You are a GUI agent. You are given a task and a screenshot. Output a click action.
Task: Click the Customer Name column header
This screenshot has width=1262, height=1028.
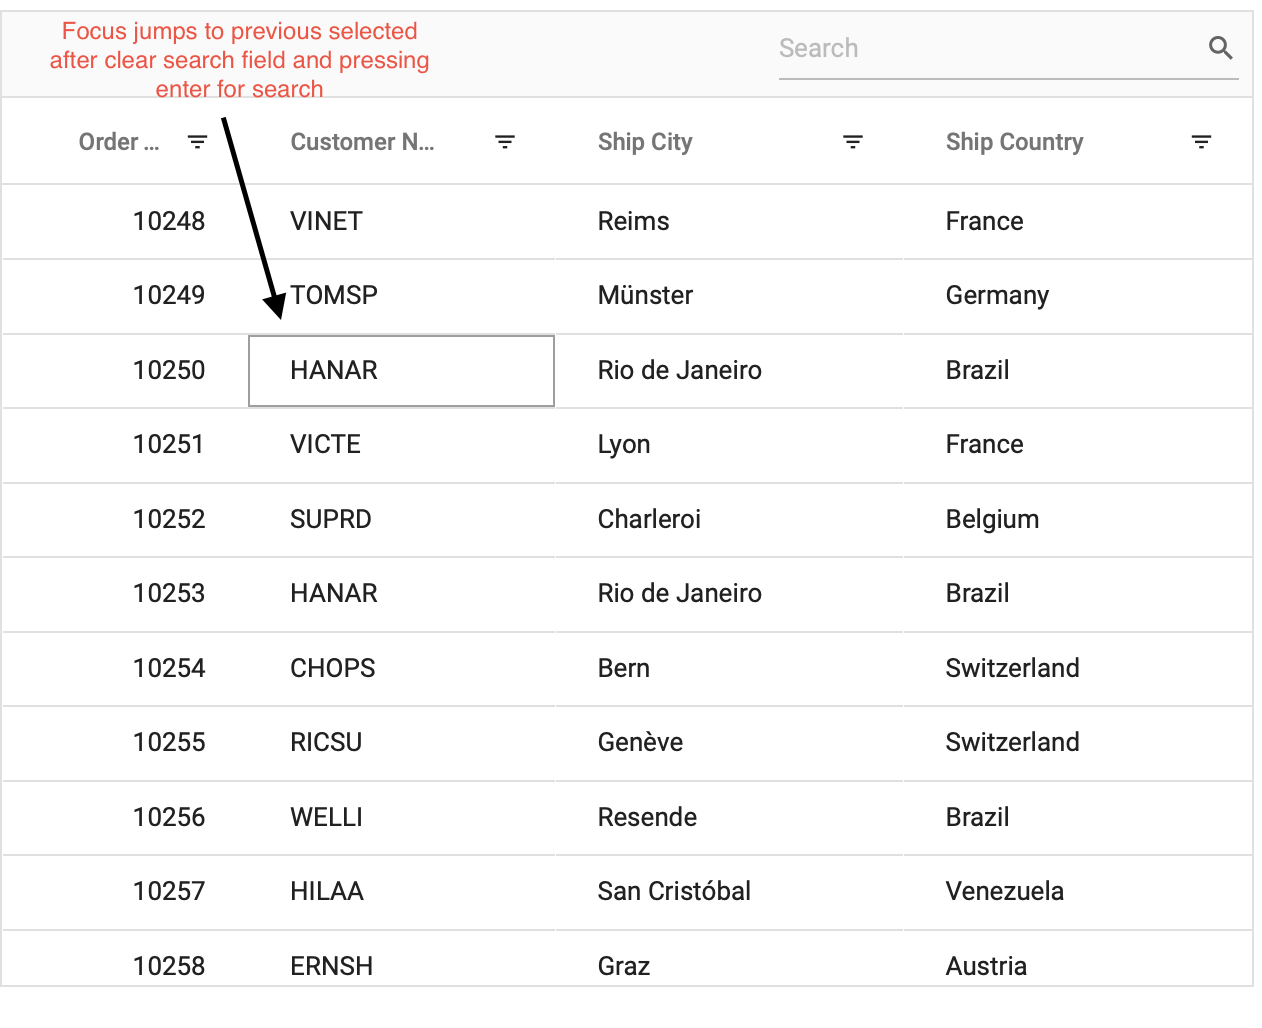click(x=362, y=142)
